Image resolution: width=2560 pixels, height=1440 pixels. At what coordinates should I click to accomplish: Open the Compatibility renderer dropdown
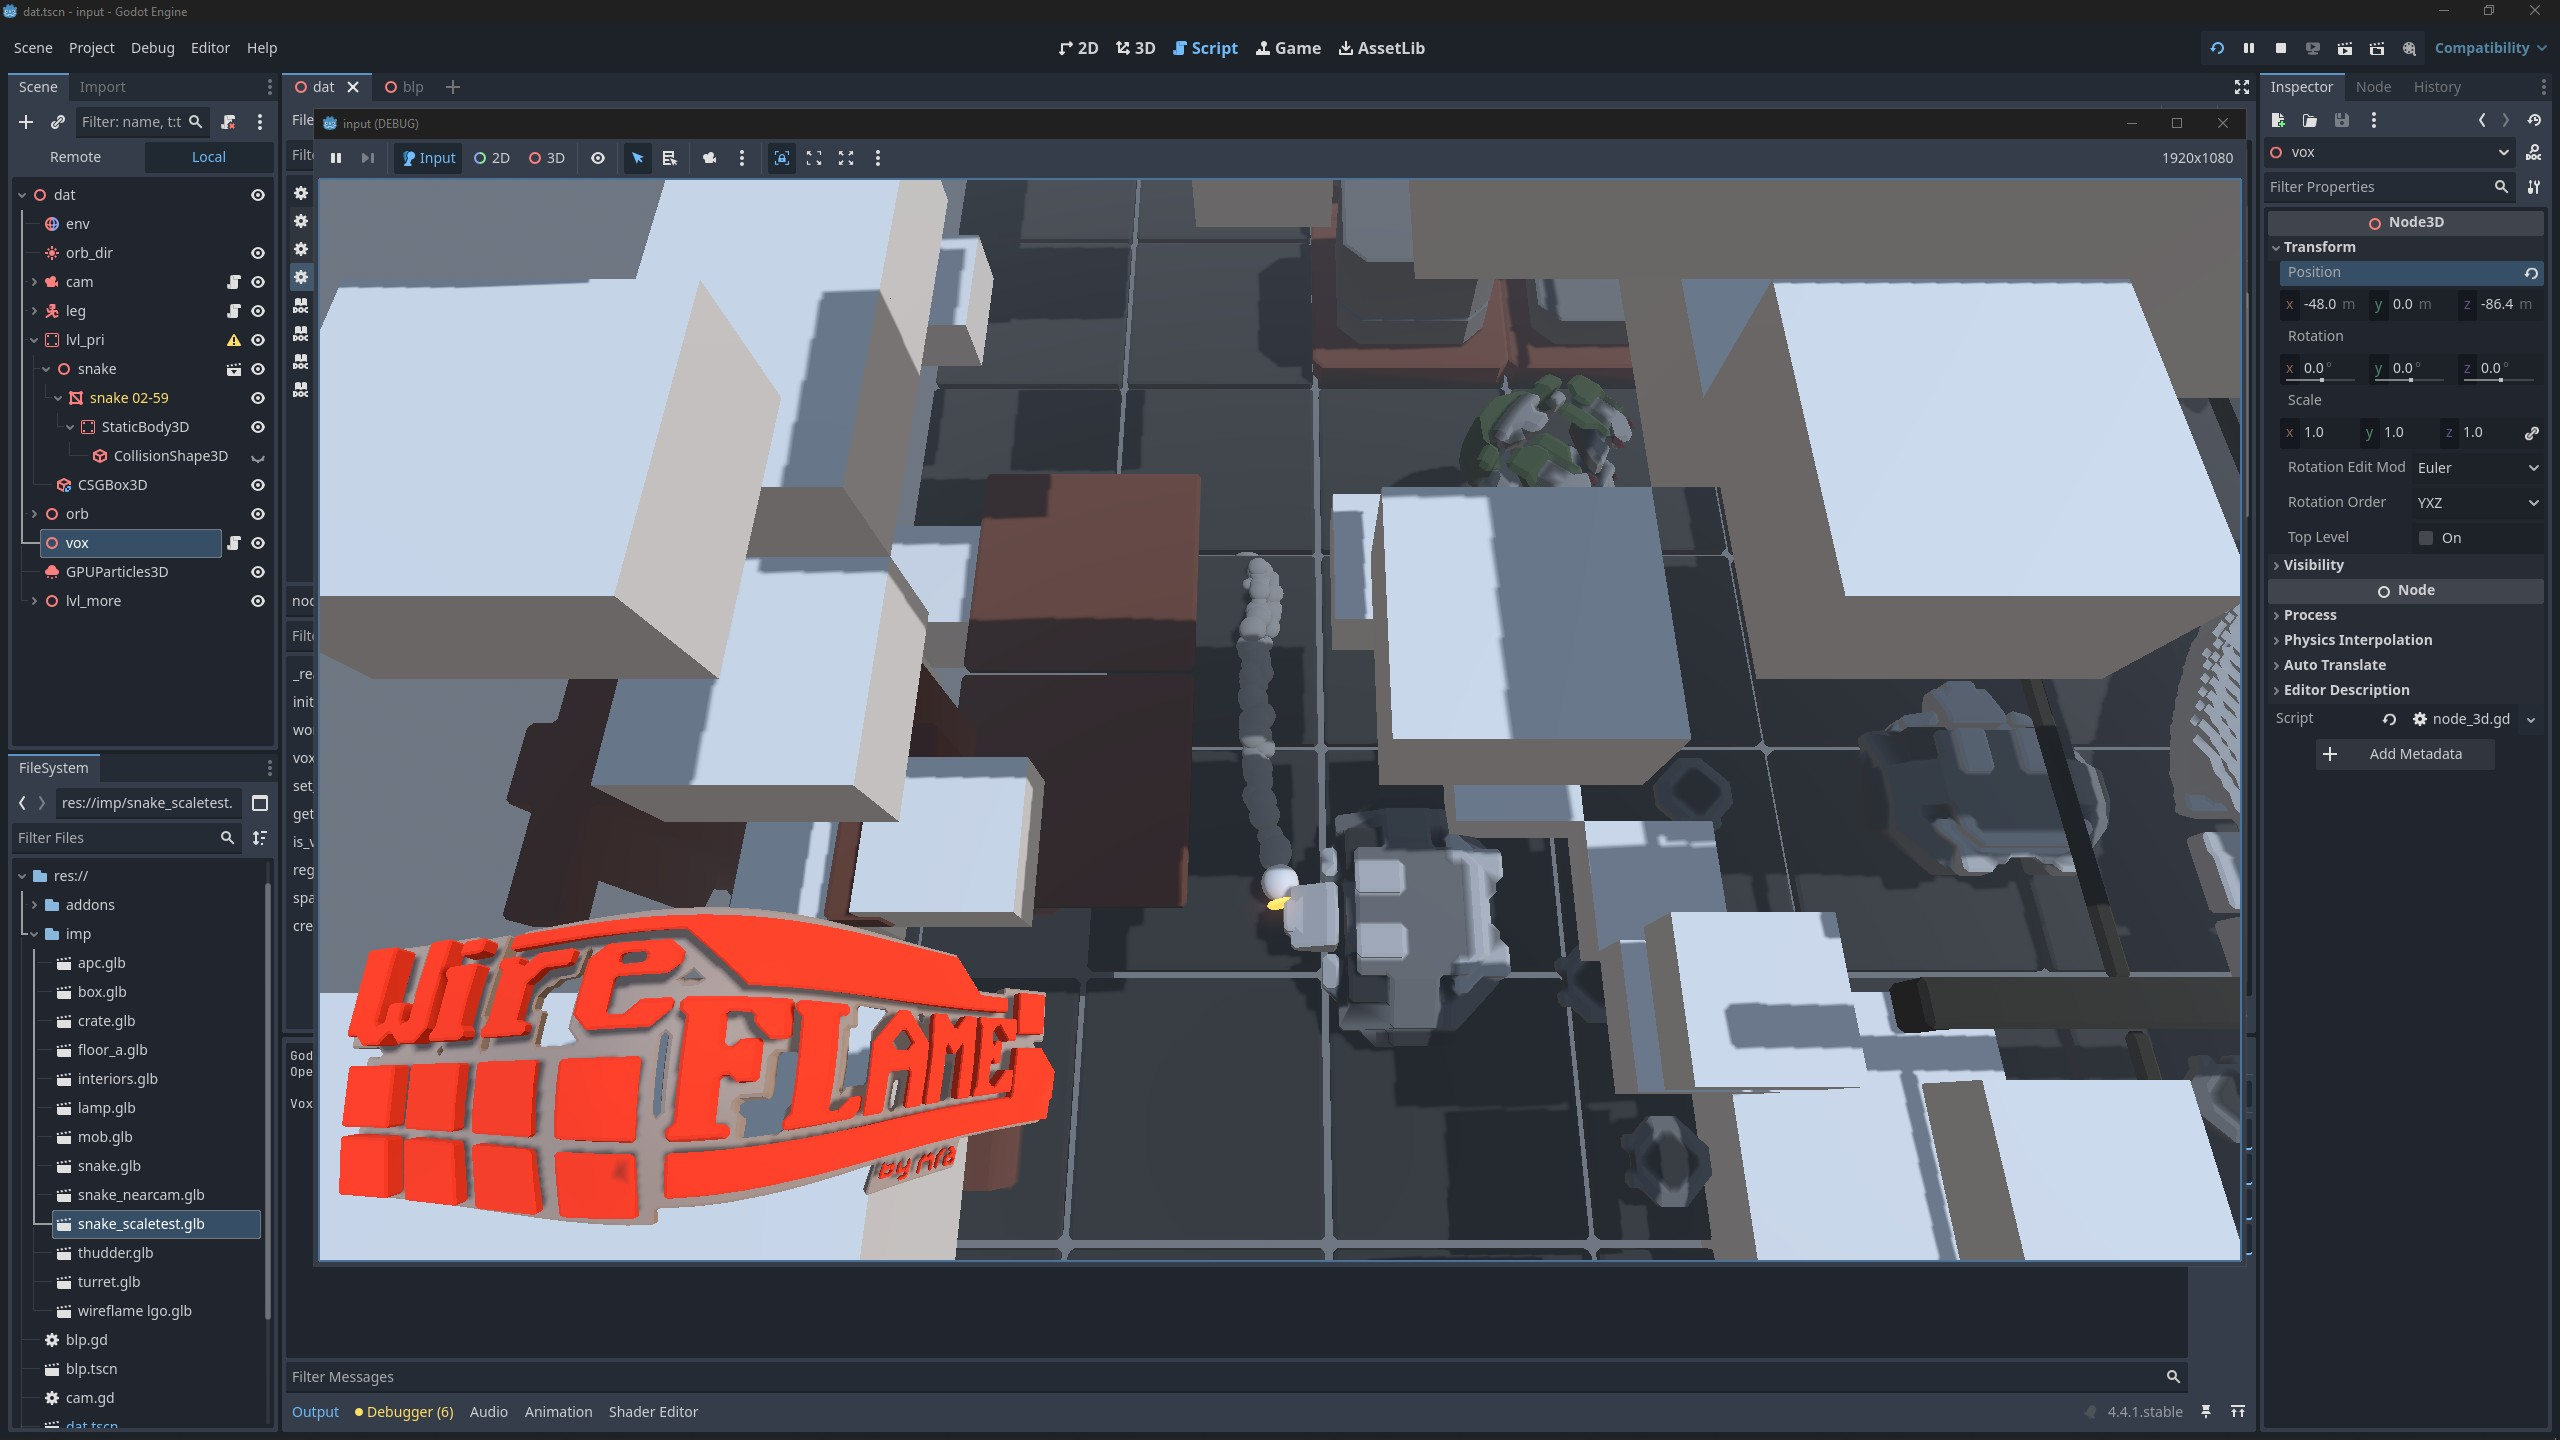(x=2490, y=48)
